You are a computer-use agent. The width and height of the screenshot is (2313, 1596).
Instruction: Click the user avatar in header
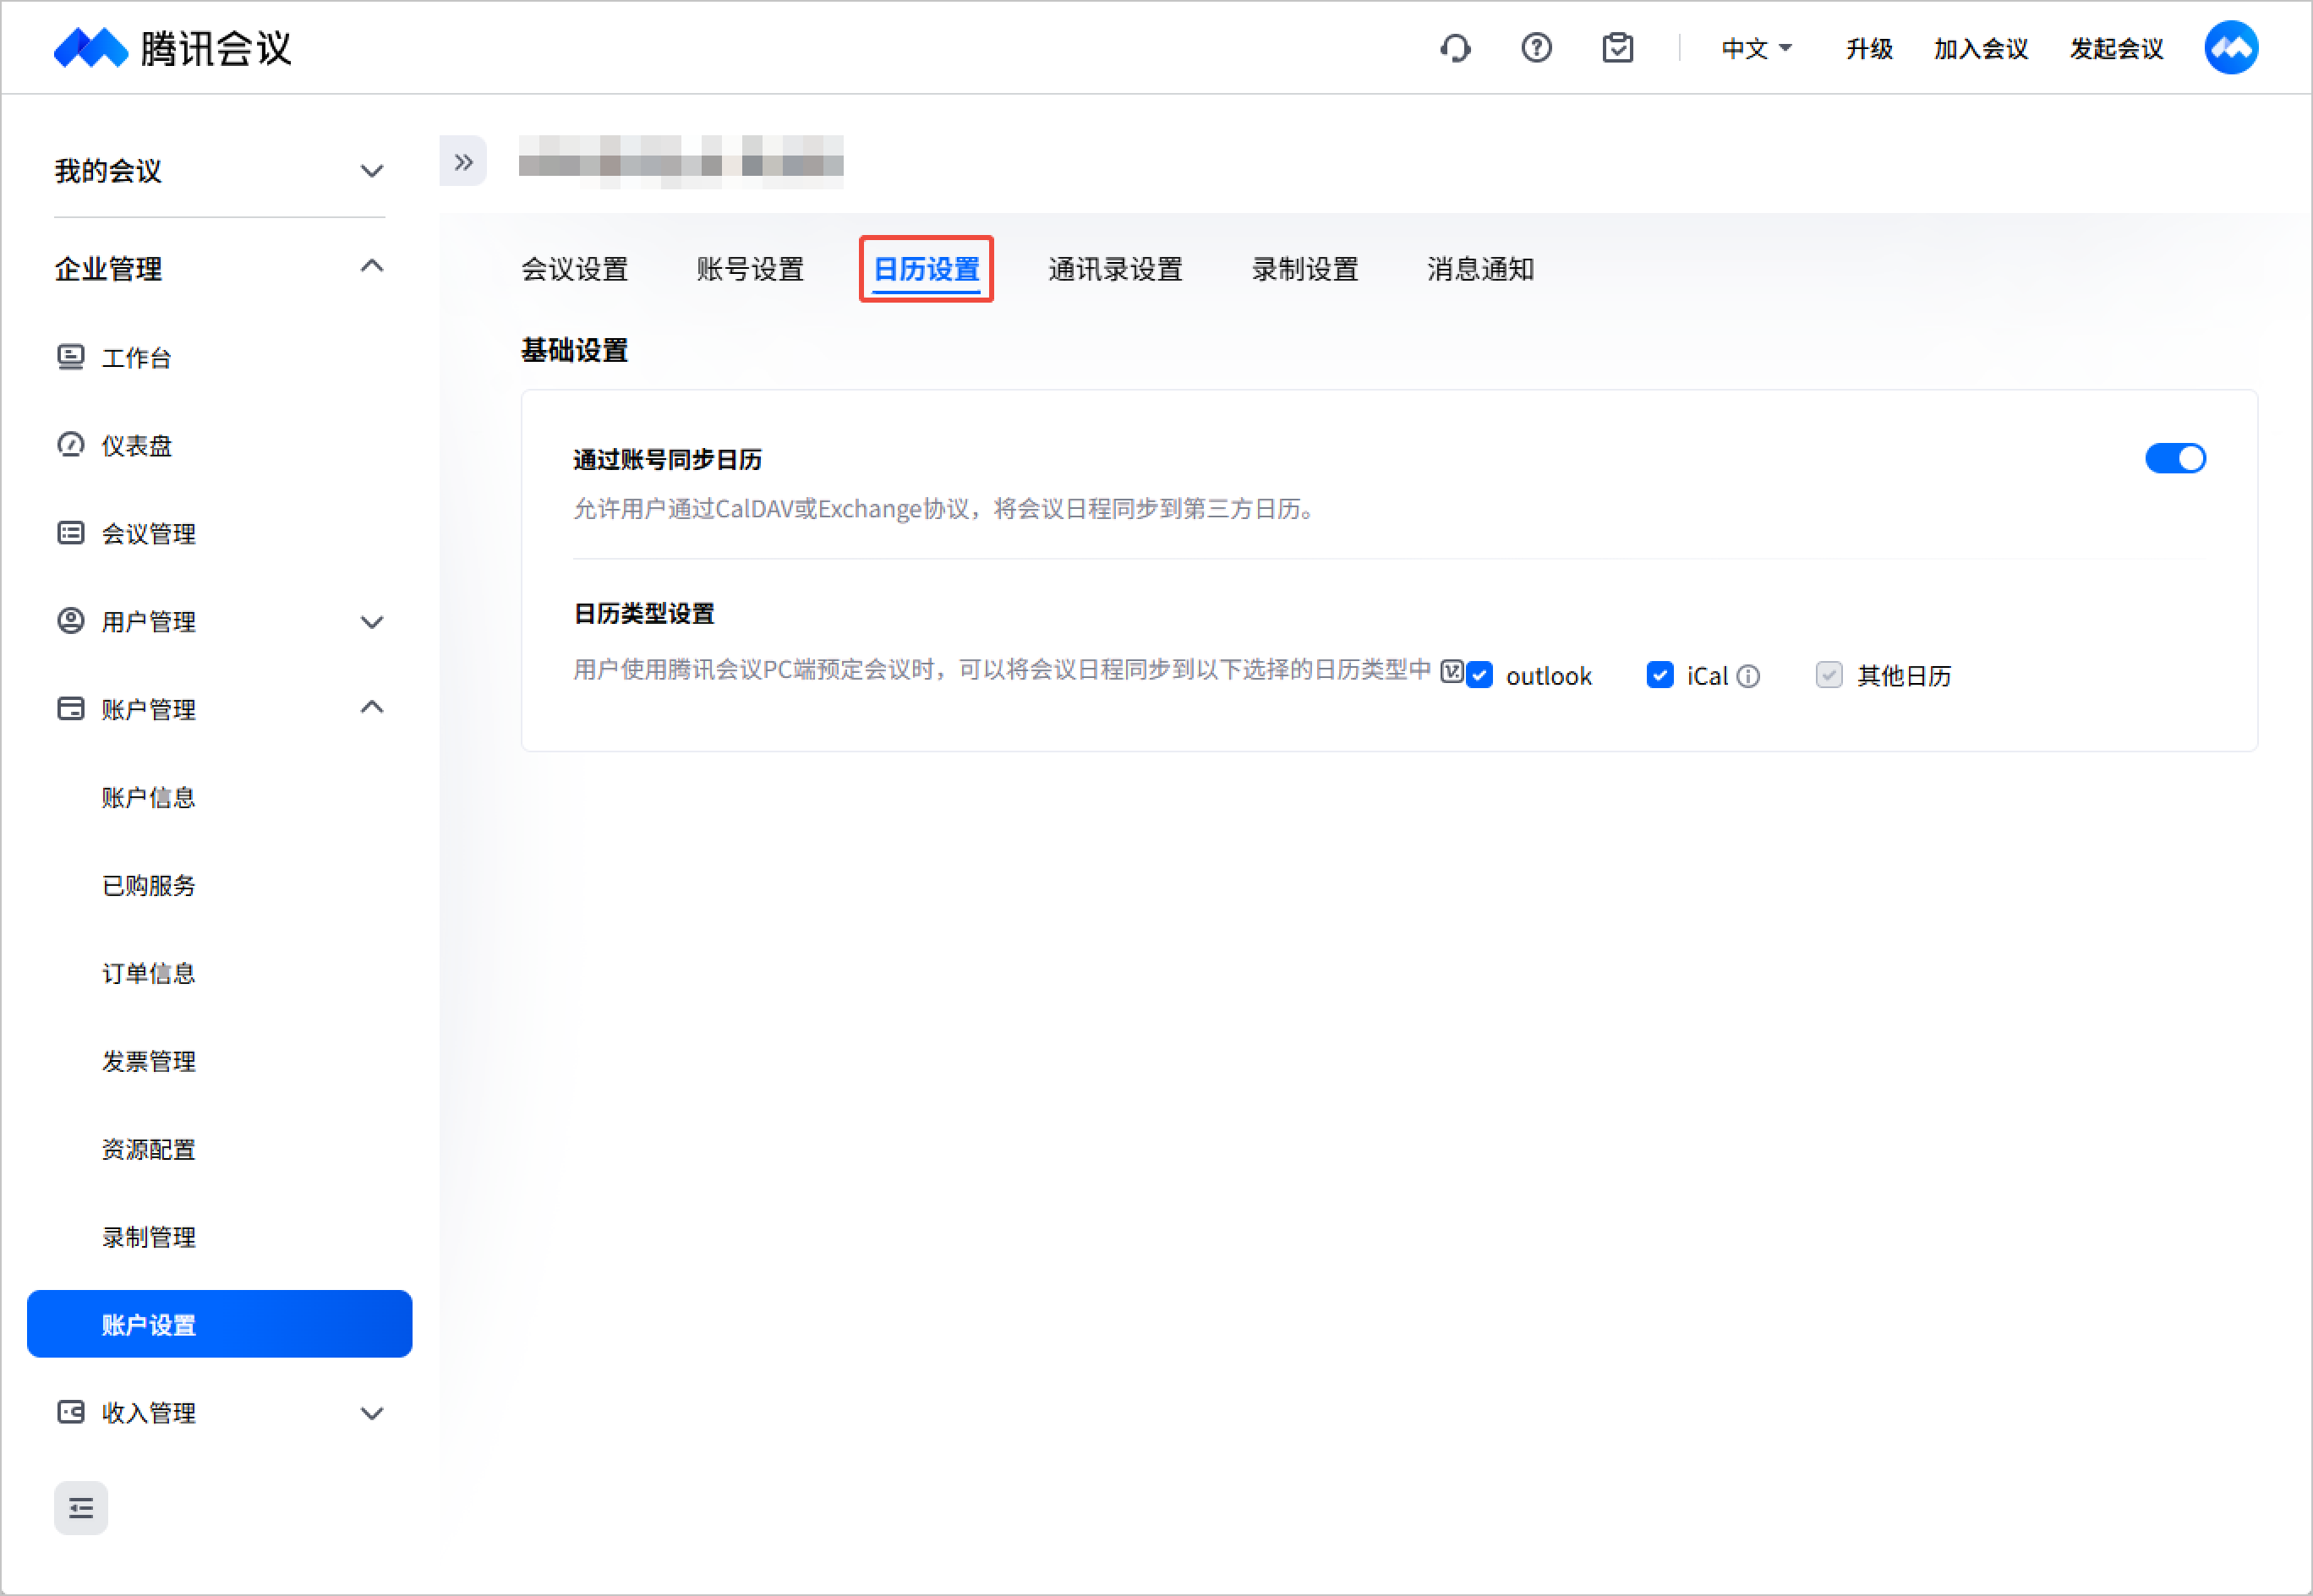tap(2231, 48)
